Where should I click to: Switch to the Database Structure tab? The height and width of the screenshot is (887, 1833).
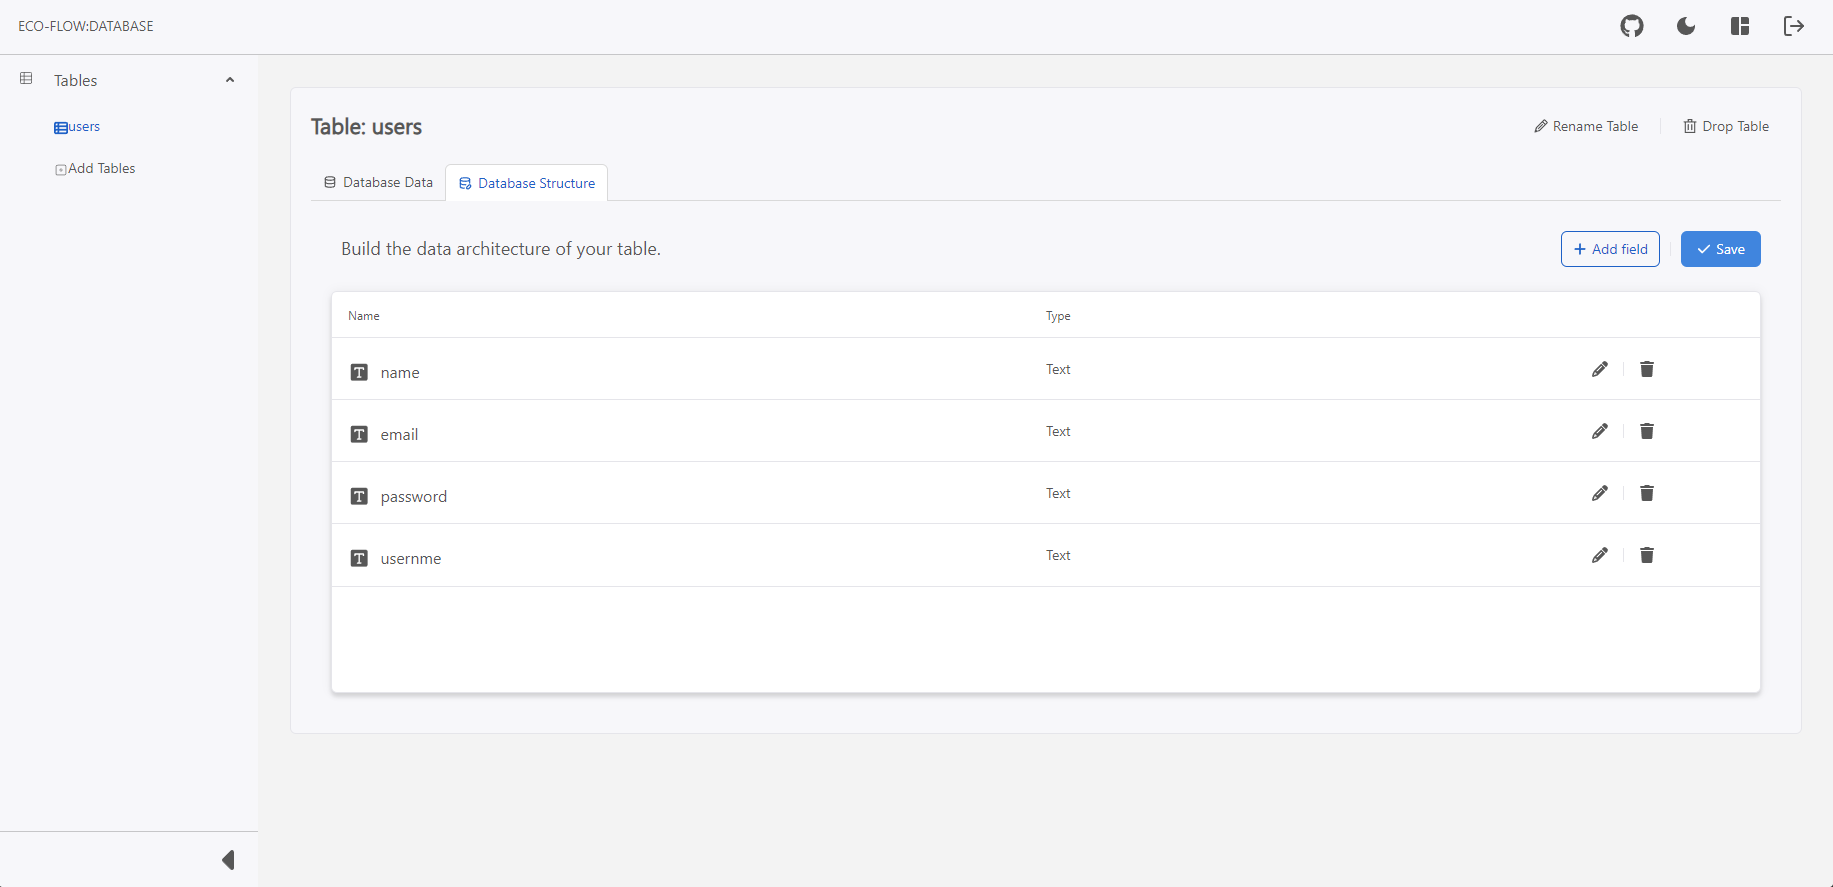(527, 183)
